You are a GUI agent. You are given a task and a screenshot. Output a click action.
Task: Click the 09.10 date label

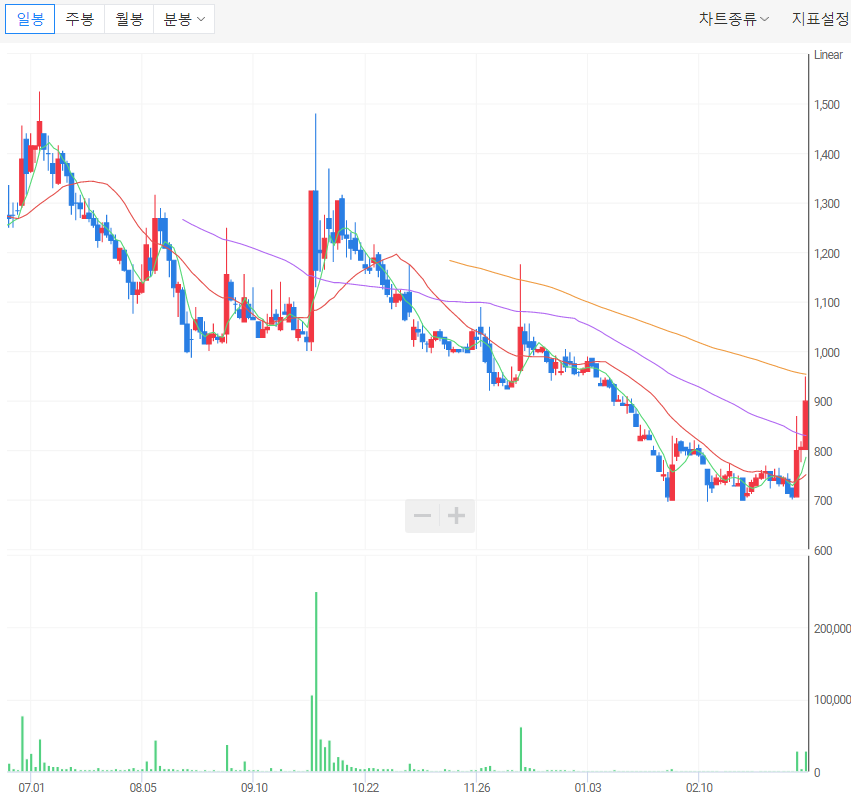tap(254, 787)
